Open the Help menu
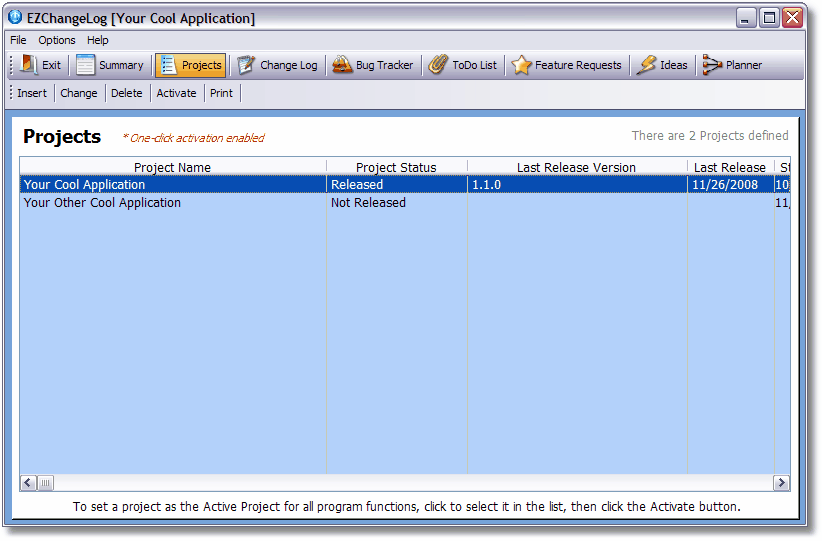Viewport: 822px width, 541px height. pos(98,40)
